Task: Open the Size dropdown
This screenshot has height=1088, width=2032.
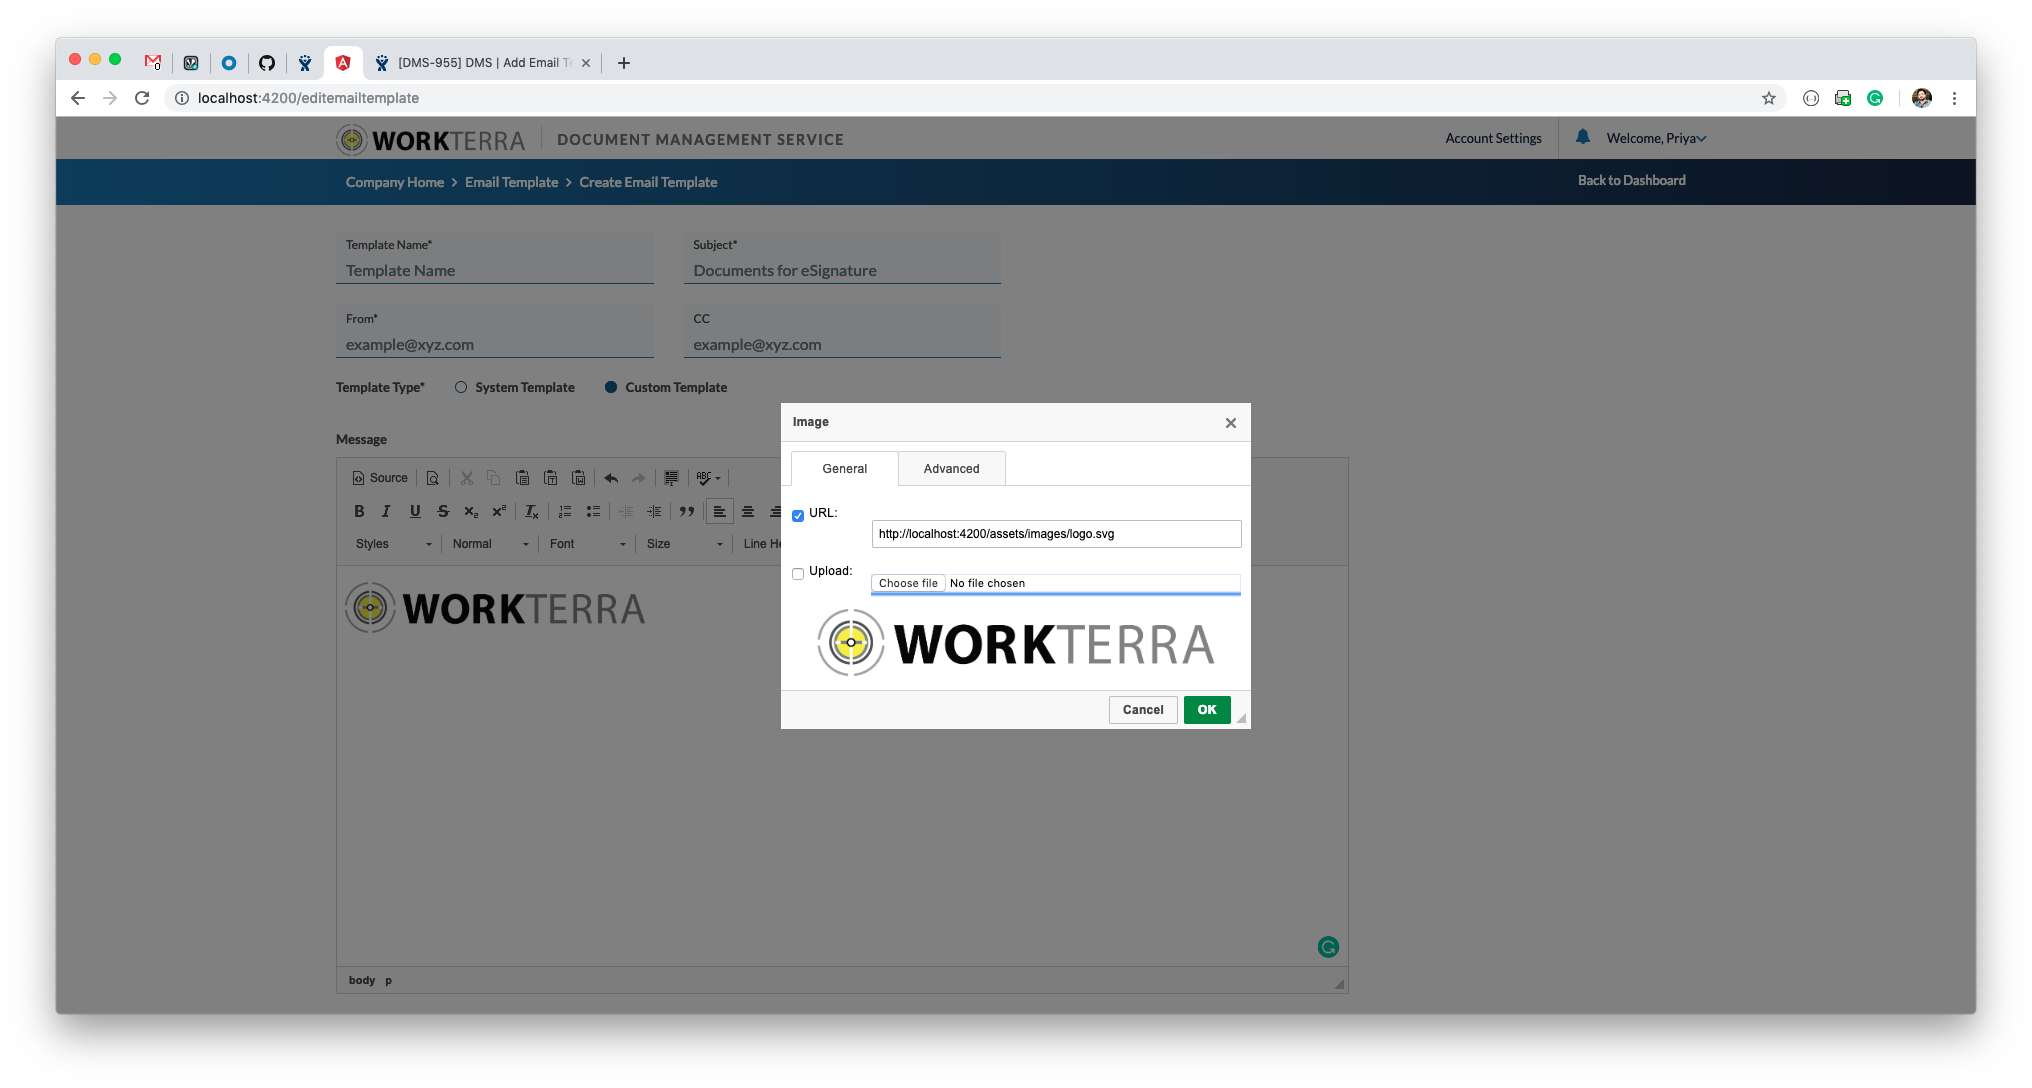Action: point(685,544)
